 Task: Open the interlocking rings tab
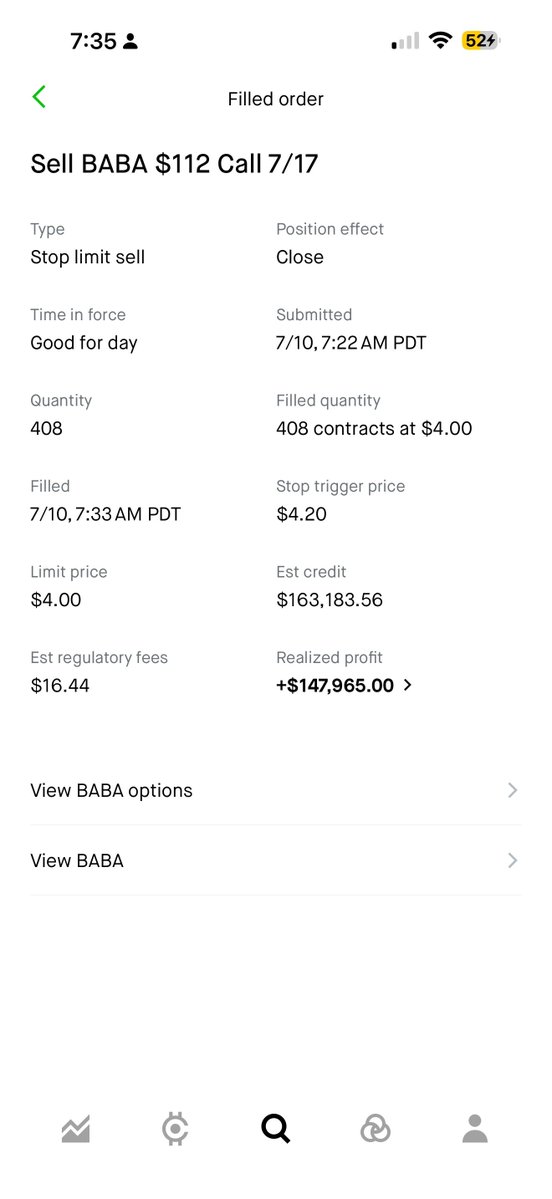375,1129
